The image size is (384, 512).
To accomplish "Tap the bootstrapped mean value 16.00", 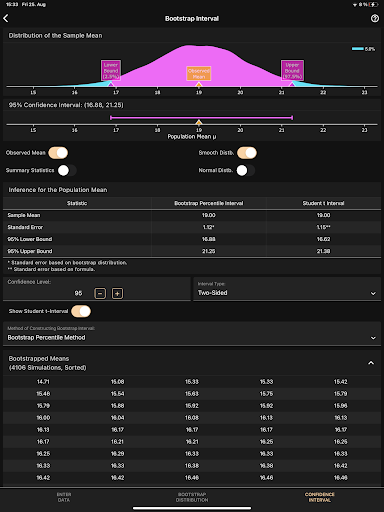I will tap(43, 418).
